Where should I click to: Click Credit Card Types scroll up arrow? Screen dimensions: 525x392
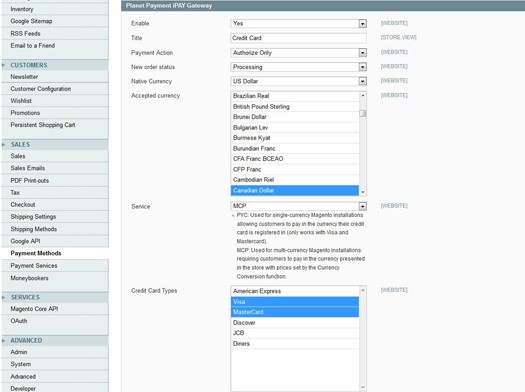tap(363, 290)
